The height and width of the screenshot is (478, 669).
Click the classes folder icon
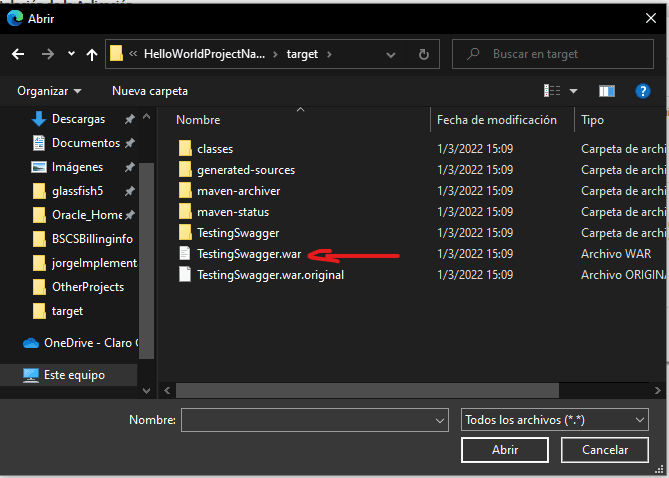pos(185,149)
